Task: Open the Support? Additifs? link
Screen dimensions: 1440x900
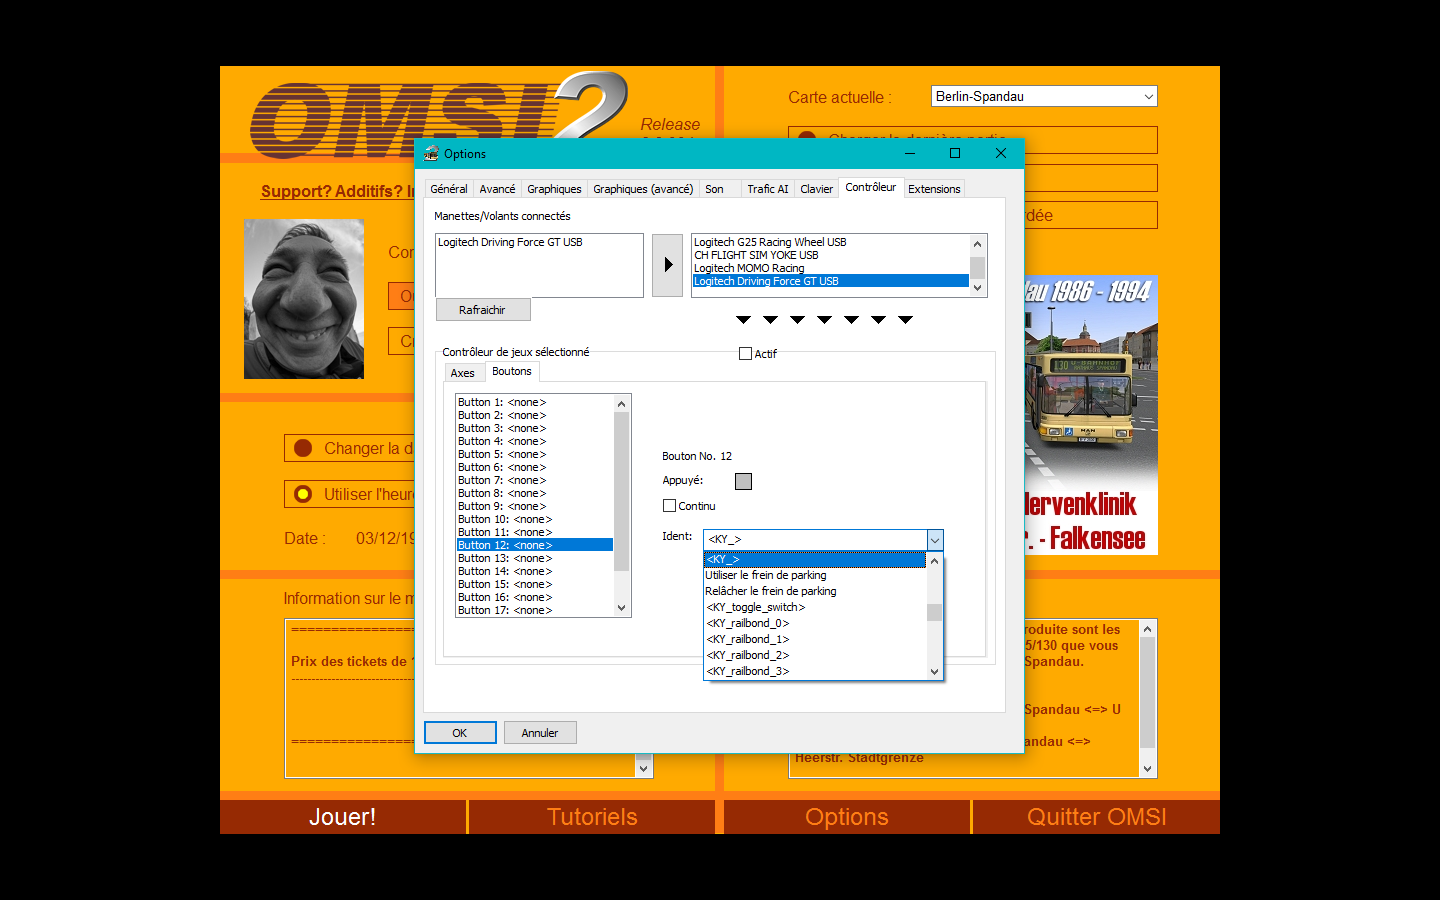Action: pos(337,191)
